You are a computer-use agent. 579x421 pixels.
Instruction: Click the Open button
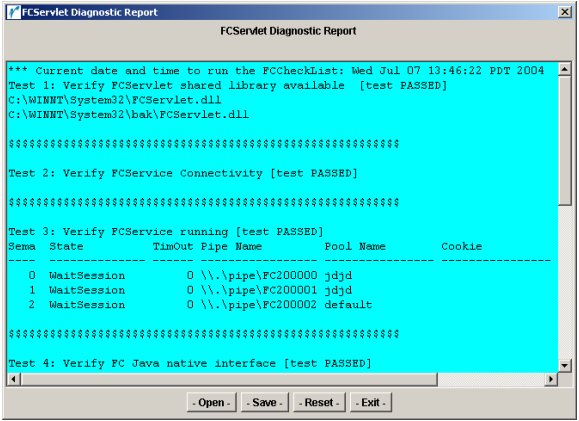click(x=212, y=402)
